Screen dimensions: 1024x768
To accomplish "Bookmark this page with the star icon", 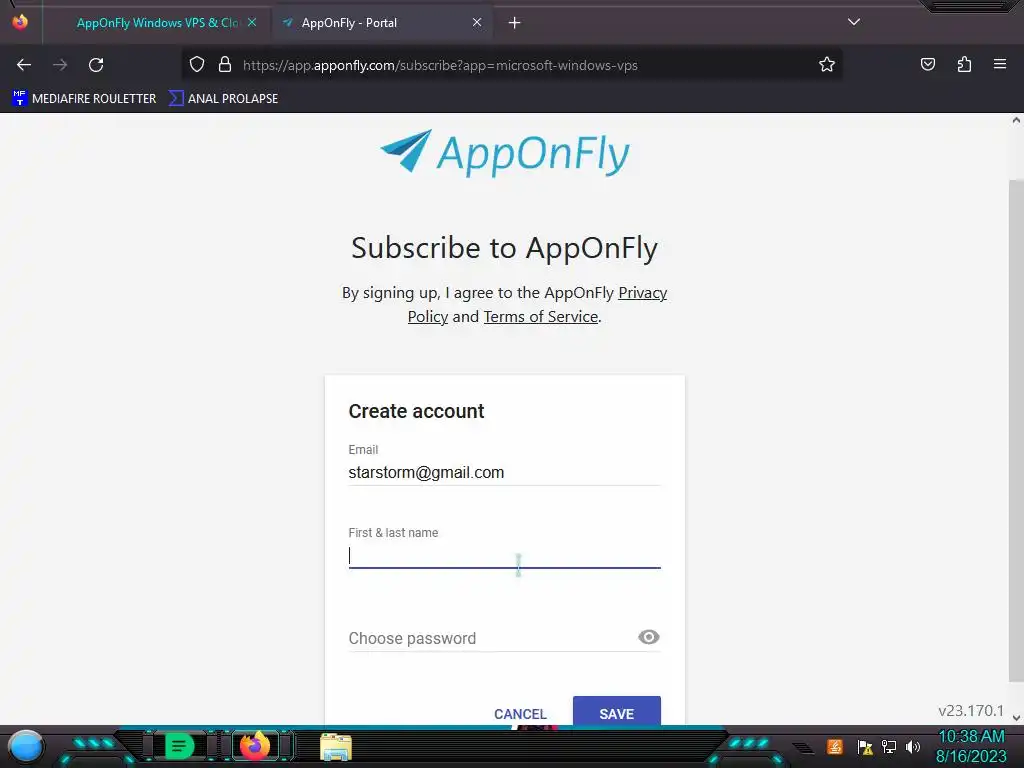I will click(x=827, y=65).
